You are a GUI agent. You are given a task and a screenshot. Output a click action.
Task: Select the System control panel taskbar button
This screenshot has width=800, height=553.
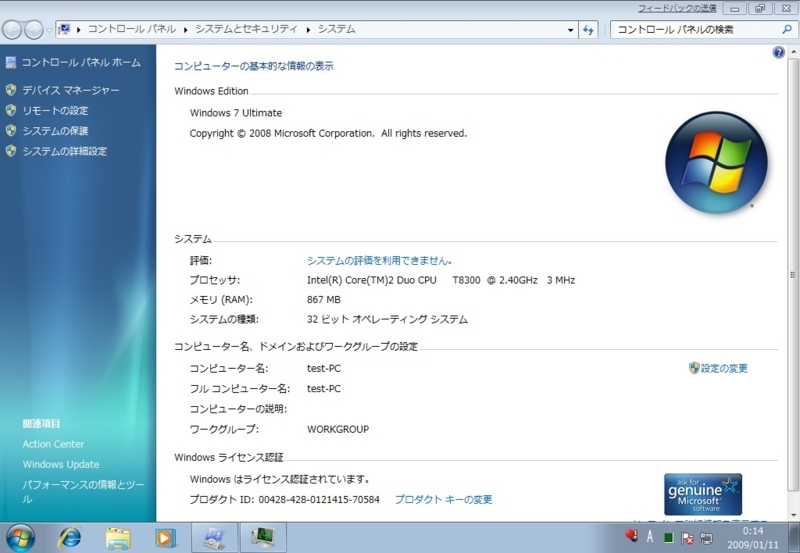(214, 538)
